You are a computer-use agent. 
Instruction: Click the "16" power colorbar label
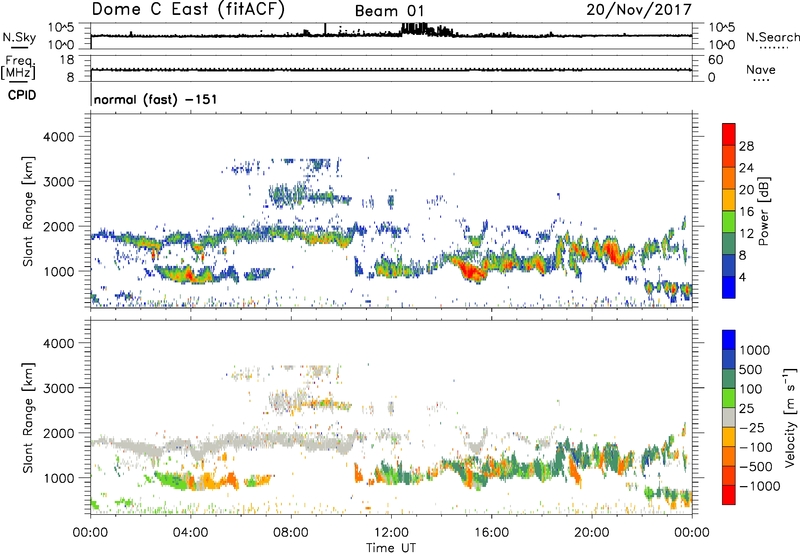click(x=746, y=212)
